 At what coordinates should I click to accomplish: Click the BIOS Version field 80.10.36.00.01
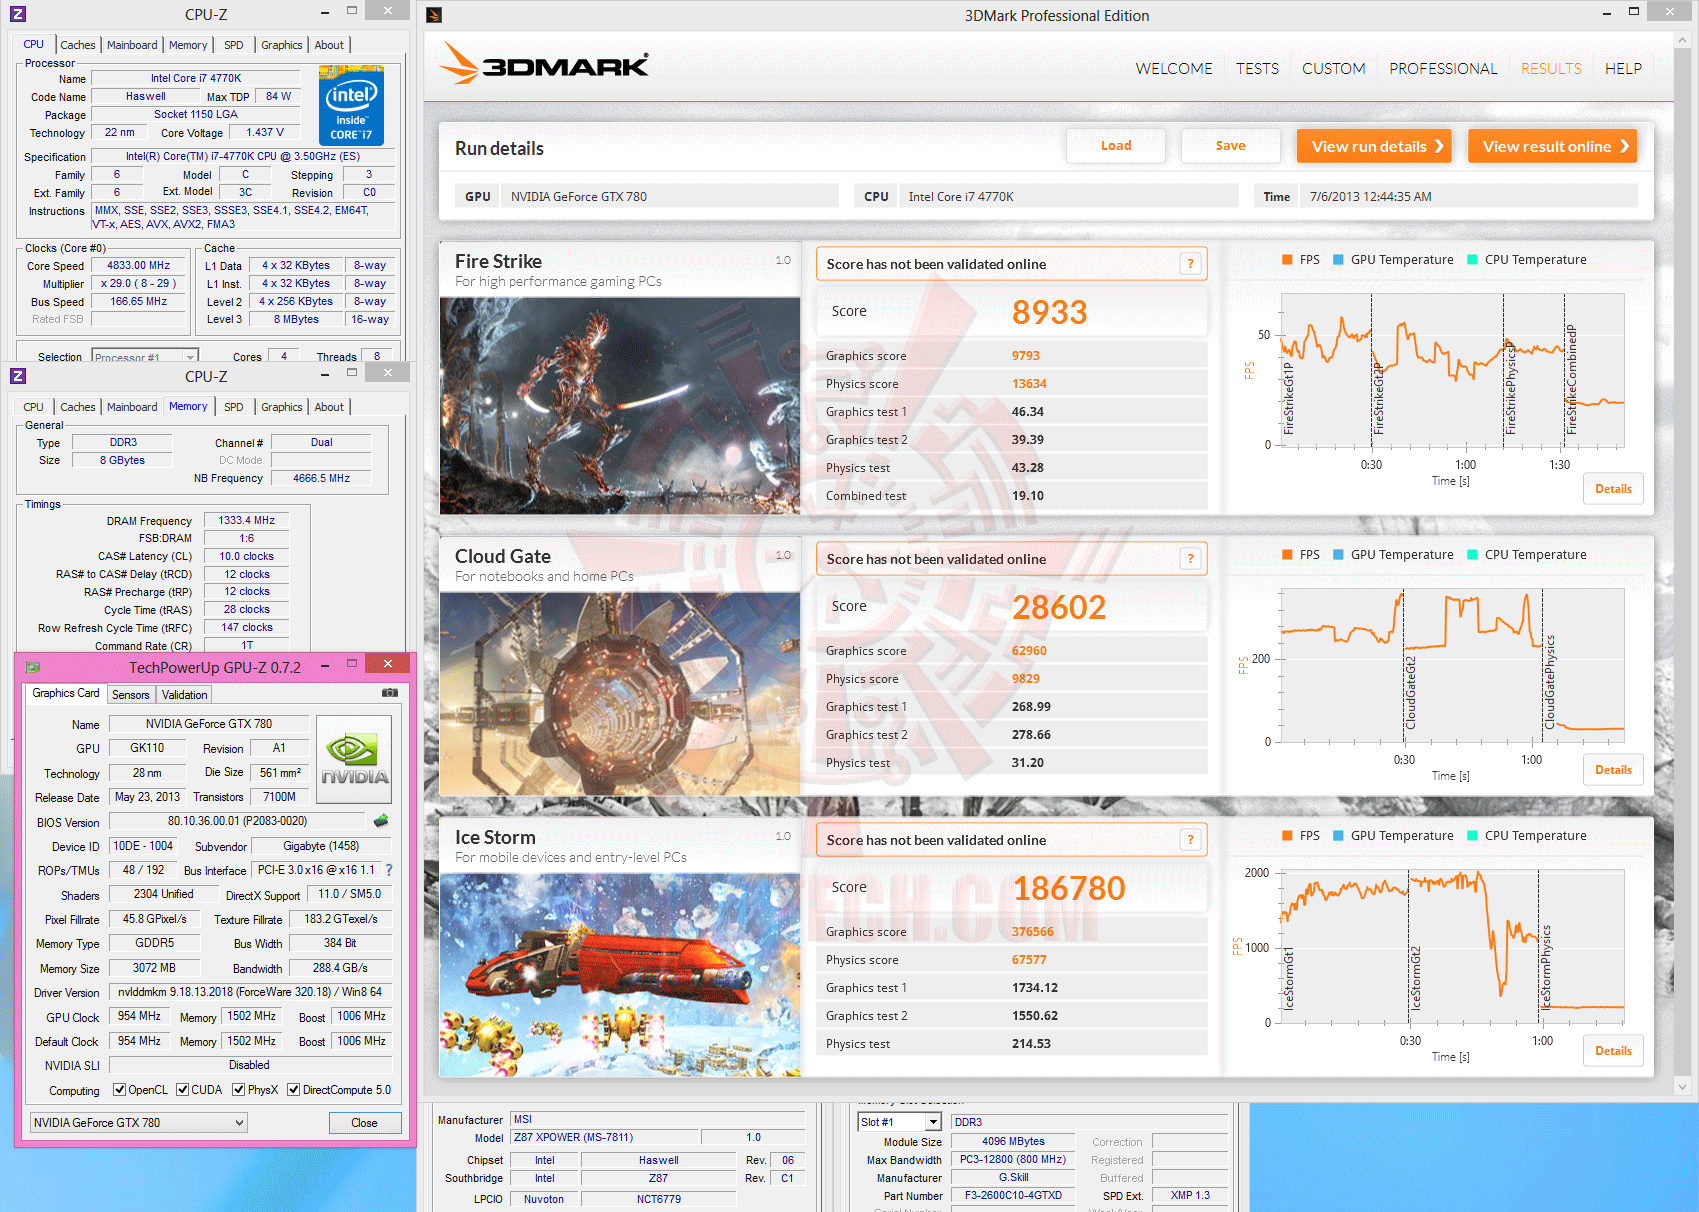(x=237, y=821)
